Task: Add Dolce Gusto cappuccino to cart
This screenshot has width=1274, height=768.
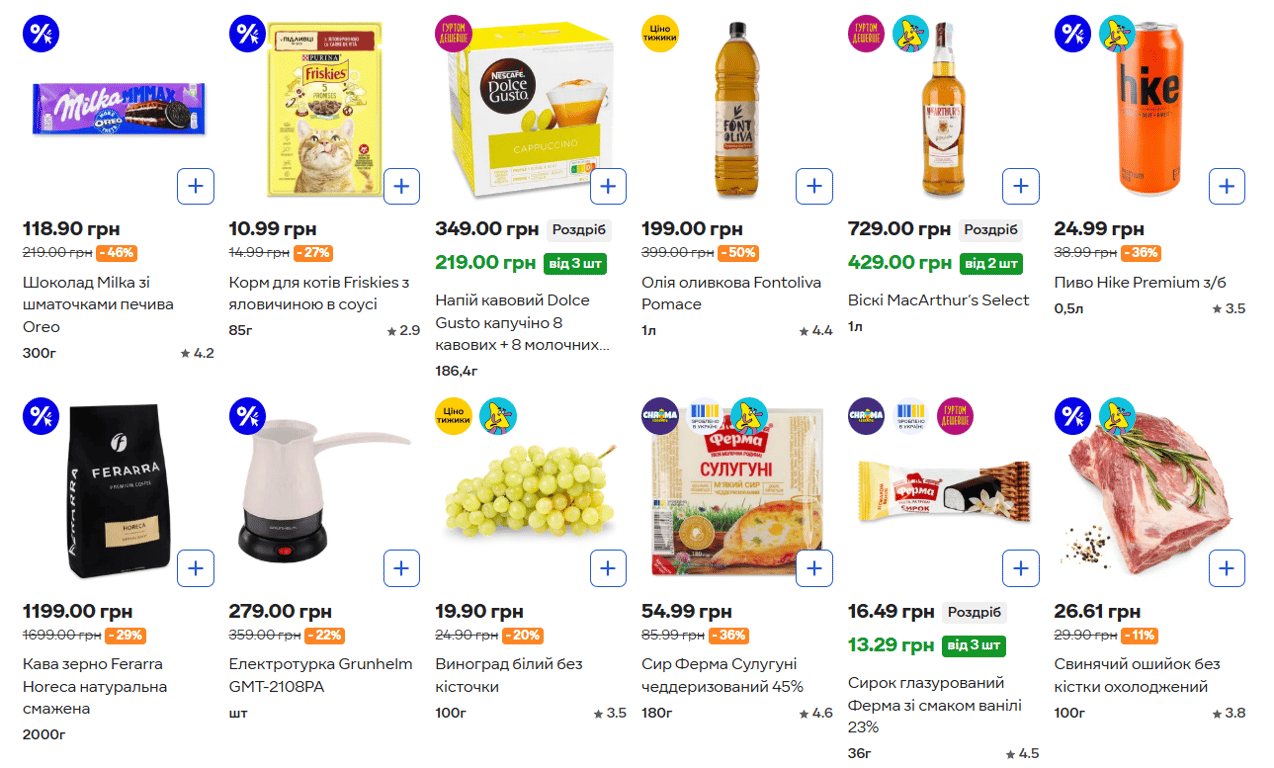Action: point(608,186)
